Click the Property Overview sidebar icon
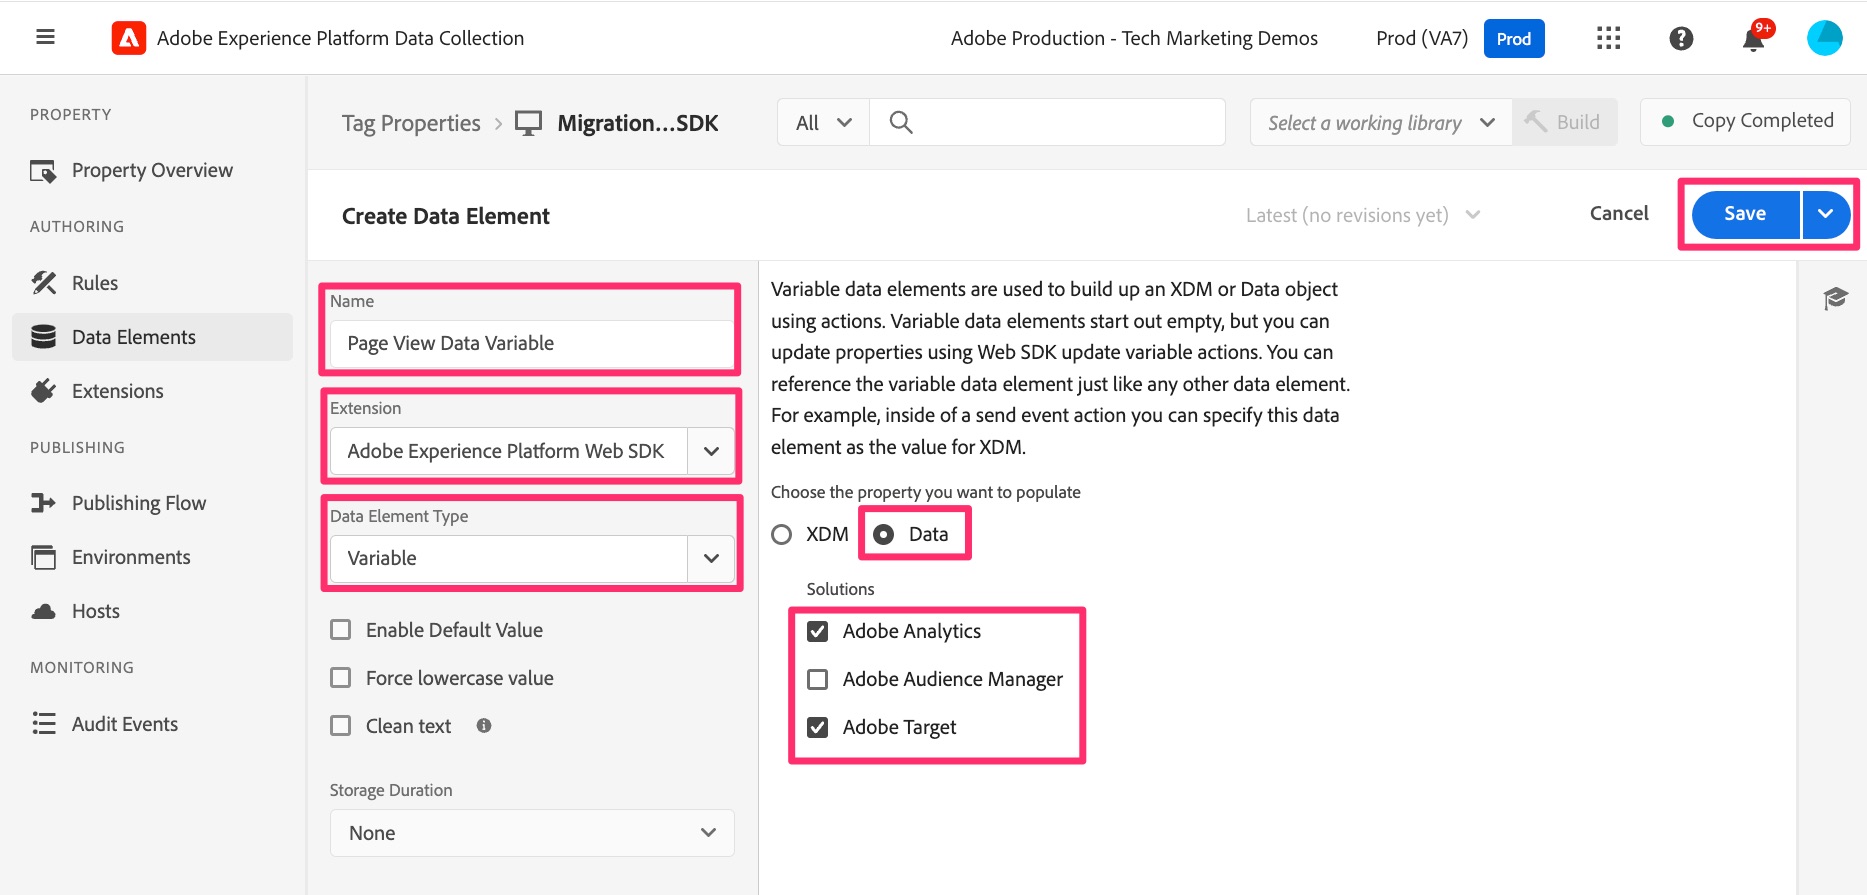 click(43, 171)
